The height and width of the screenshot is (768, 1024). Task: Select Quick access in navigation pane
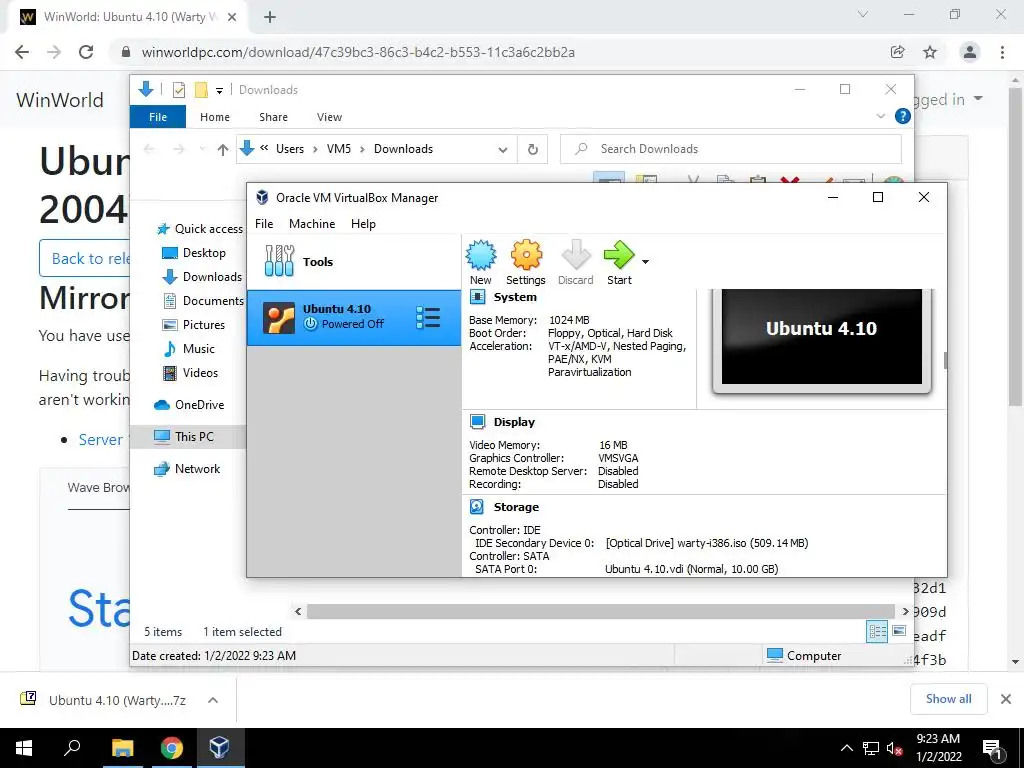click(200, 229)
